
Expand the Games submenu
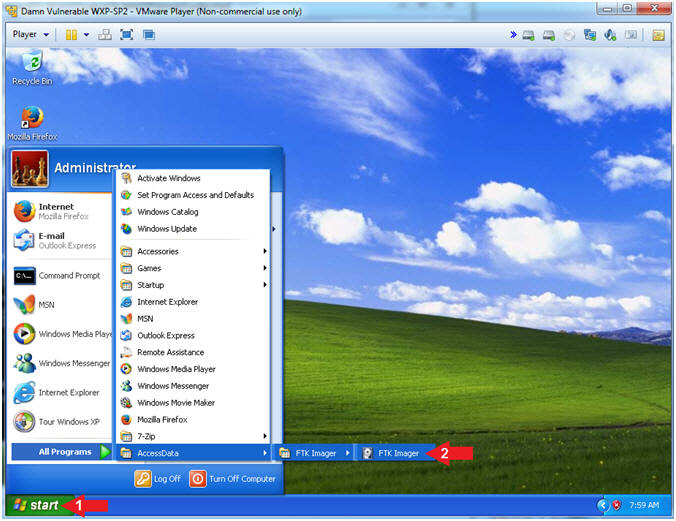pyautogui.click(x=192, y=268)
